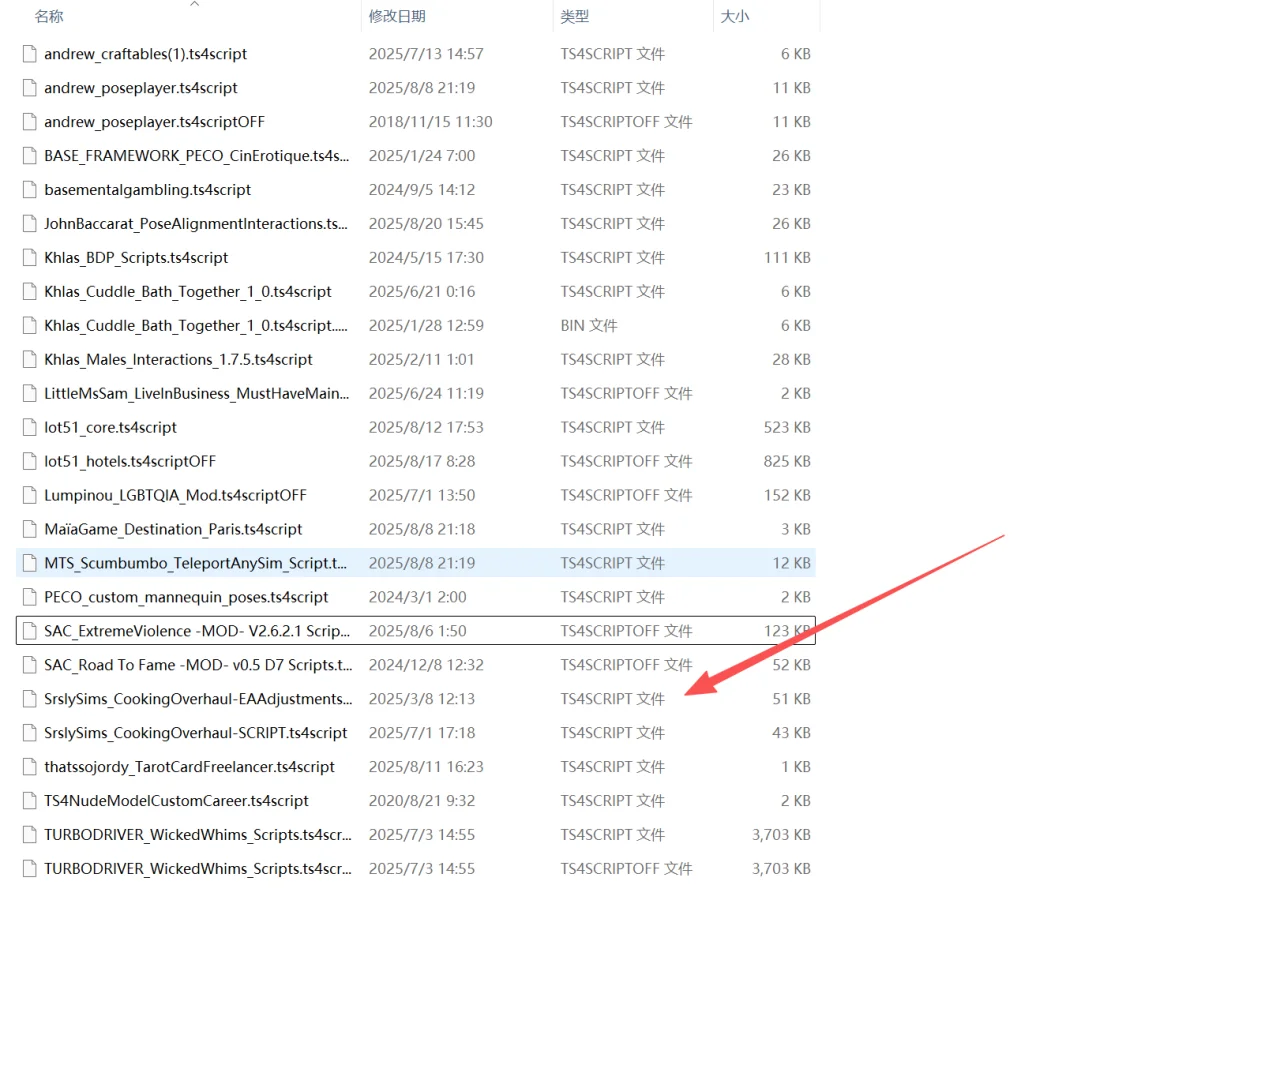Click file icon of Lumpinou_LGBTQIA_Mod.ts4scriptOFF
The width and height of the screenshot is (1265, 1080).
pyautogui.click(x=30, y=496)
